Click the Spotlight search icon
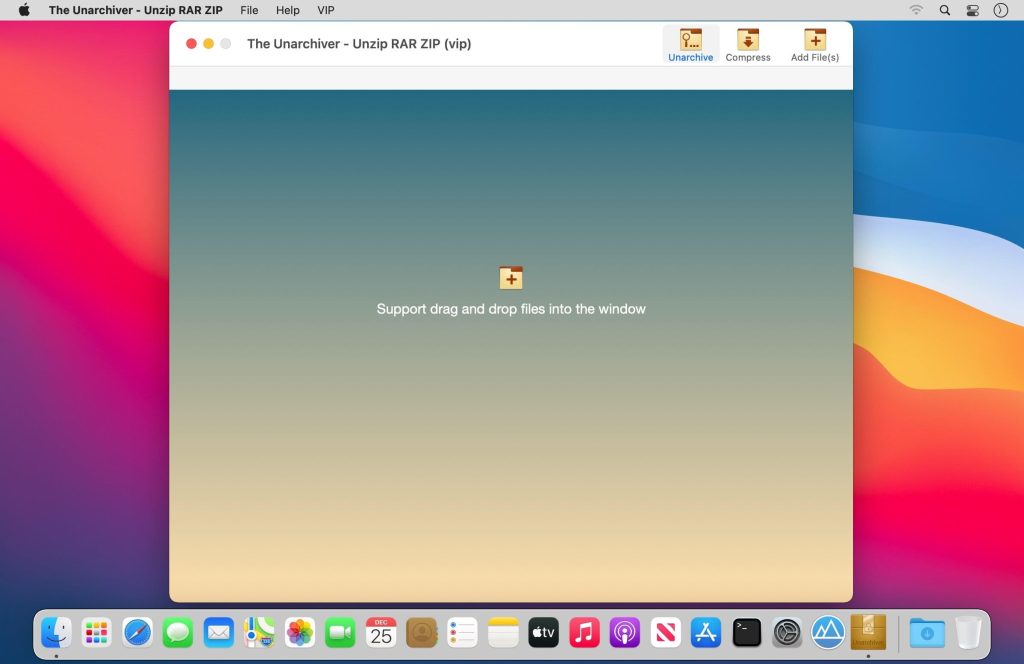The image size is (1024, 664). (x=944, y=10)
